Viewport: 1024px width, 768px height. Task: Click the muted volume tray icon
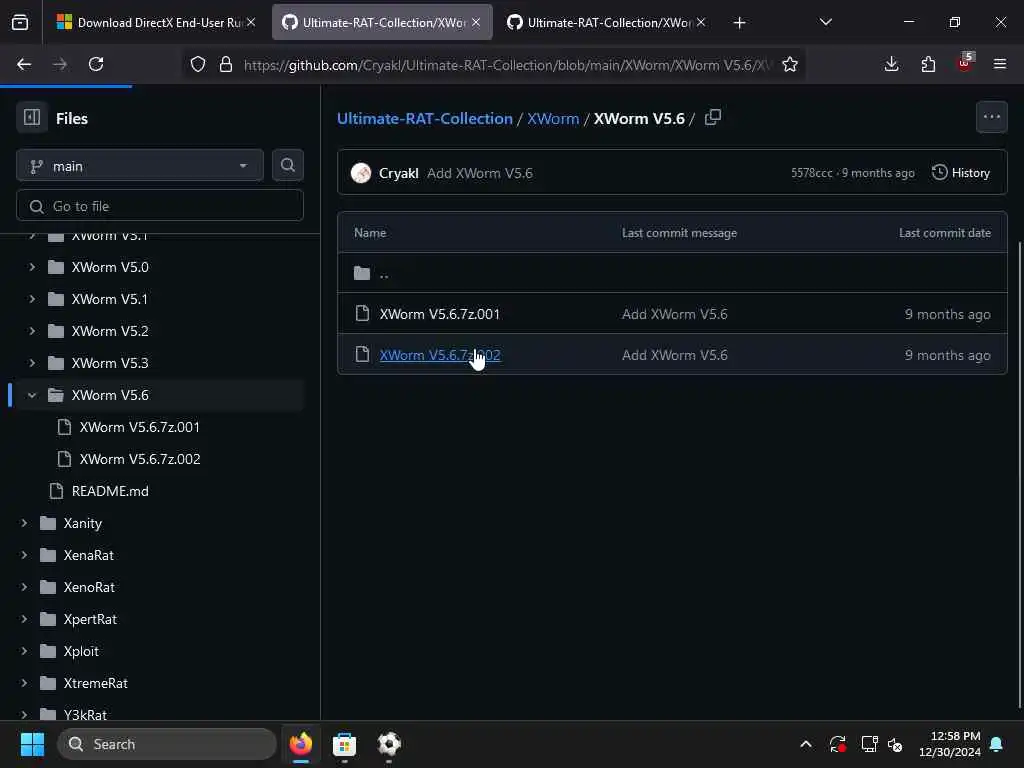(x=895, y=744)
